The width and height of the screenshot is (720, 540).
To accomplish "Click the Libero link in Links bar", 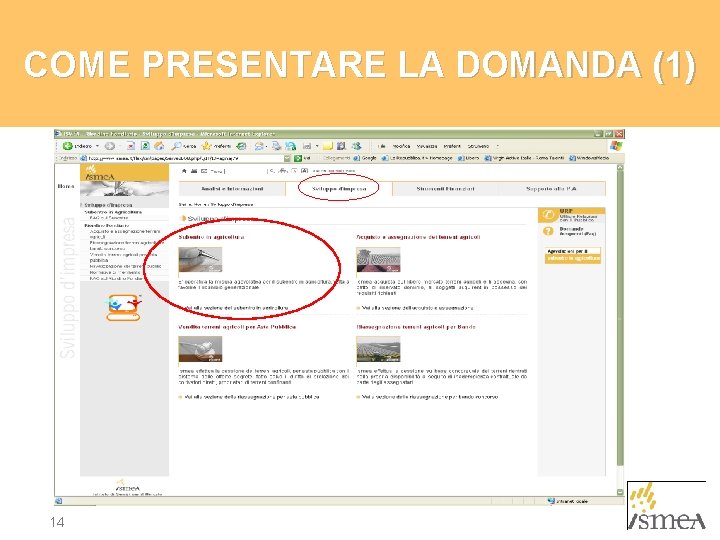I will point(468,158).
